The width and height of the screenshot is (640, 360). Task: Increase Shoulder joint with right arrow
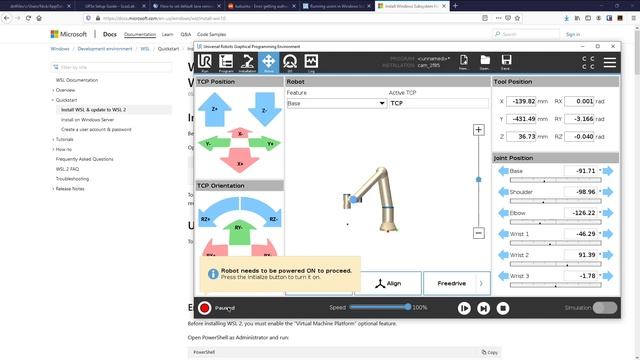point(608,192)
